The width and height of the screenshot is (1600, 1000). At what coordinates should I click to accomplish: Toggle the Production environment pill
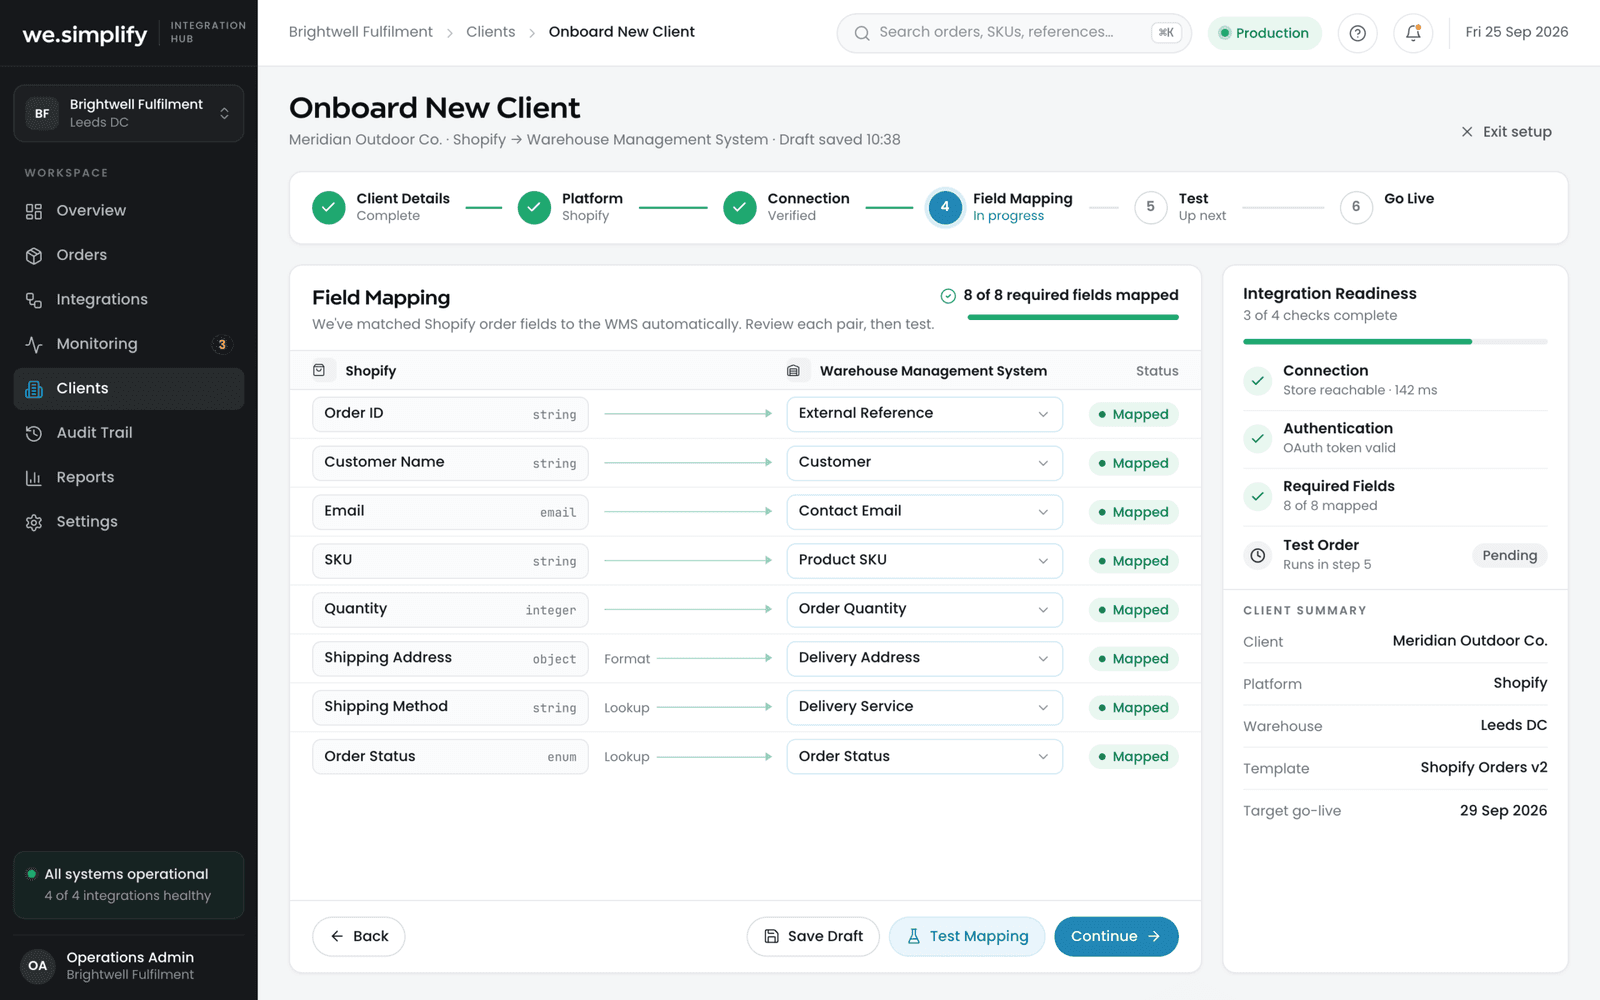click(1265, 33)
